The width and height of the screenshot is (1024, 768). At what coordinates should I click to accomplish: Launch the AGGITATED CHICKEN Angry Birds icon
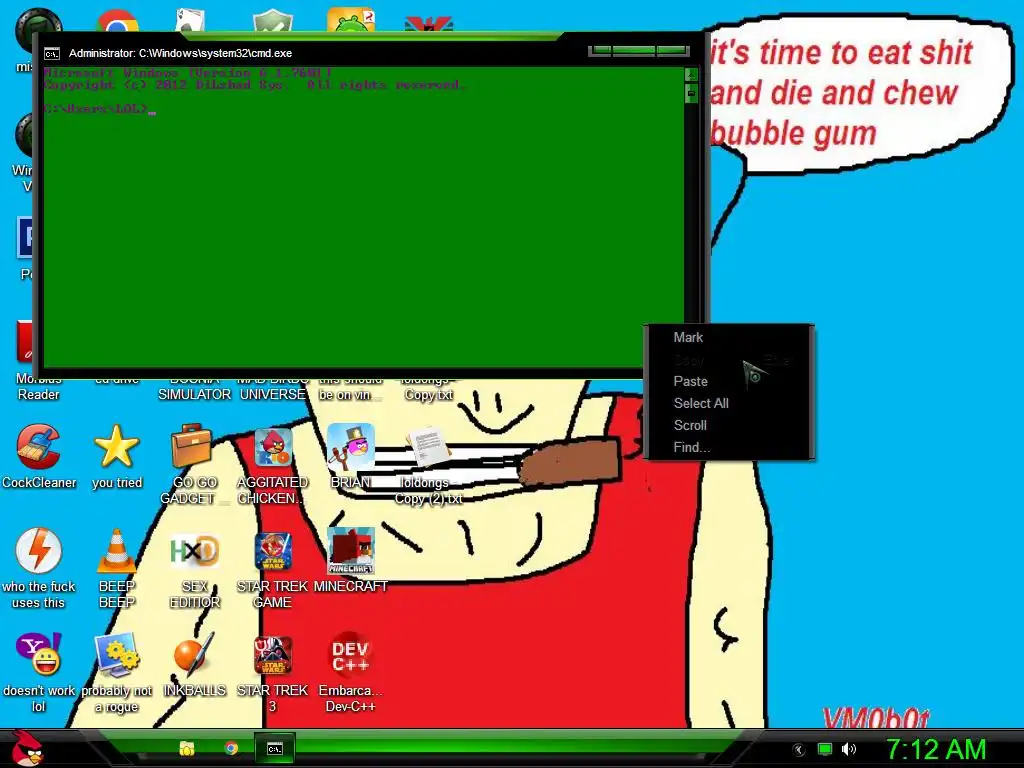(272, 447)
